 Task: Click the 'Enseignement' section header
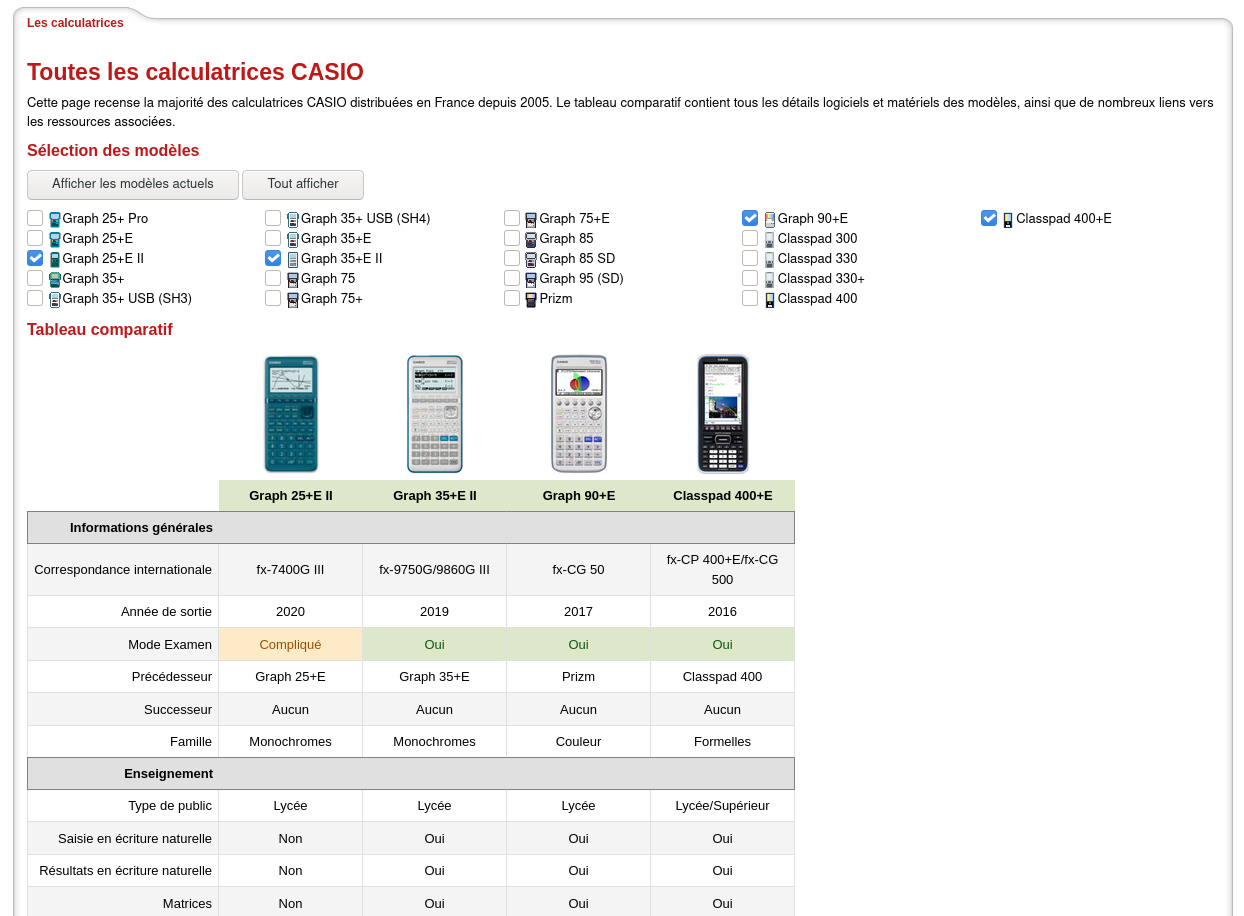coord(411,774)
